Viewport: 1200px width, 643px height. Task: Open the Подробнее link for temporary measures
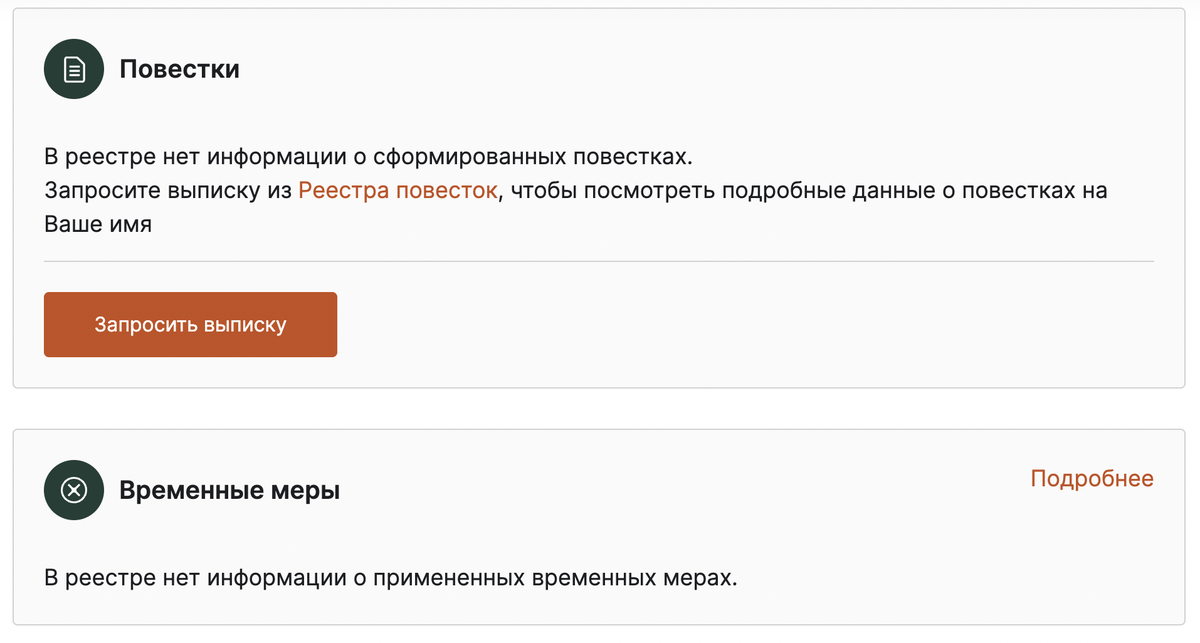1091,479
